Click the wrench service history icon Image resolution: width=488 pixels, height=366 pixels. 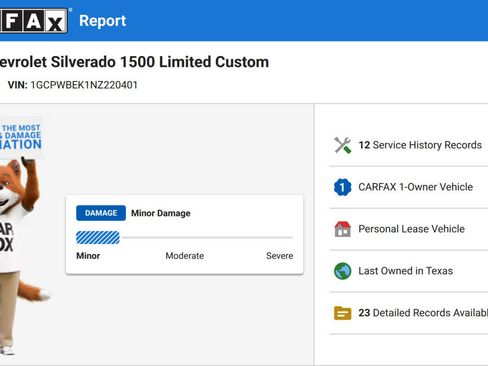(x=343, y=145)
